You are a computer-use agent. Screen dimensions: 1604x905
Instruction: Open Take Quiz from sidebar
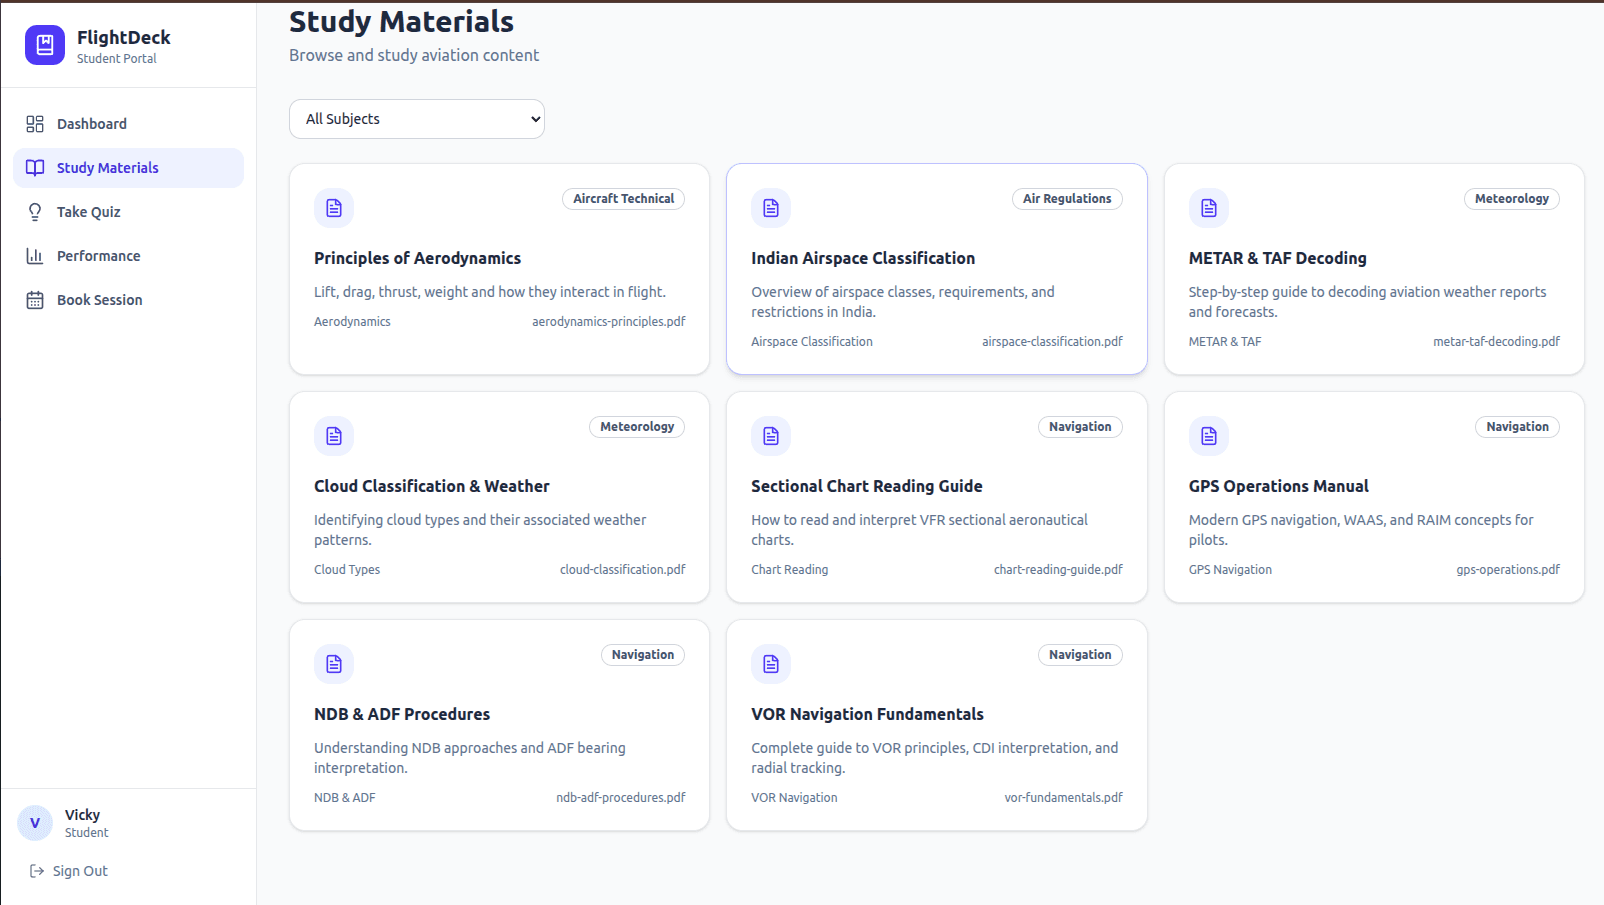(128, 212)
